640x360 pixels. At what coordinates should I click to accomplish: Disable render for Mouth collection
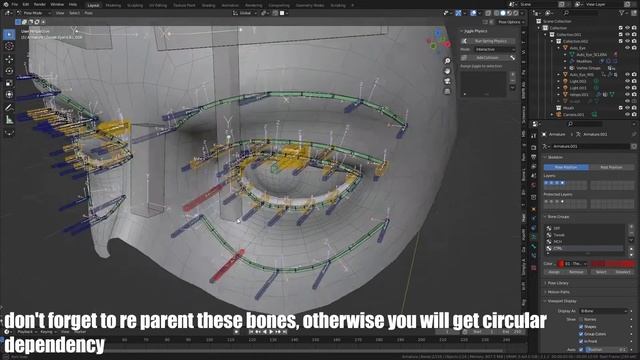point(634,108)
